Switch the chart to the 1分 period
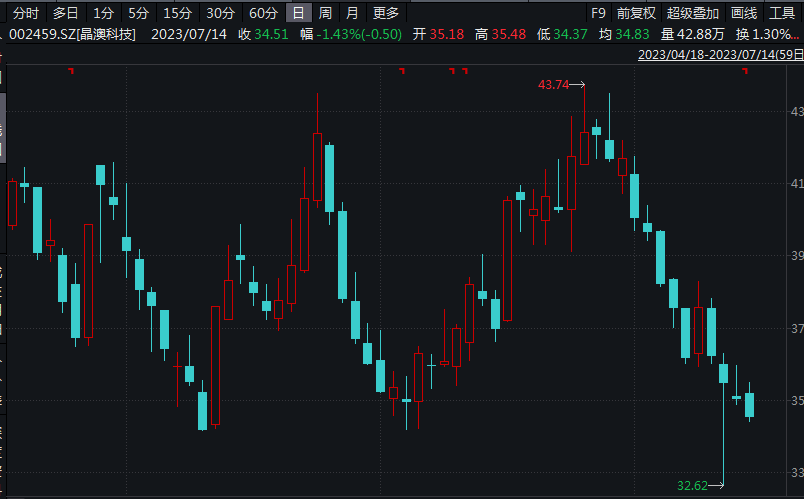The height and width of the screenshot is (499, 804). coord(103,13)
